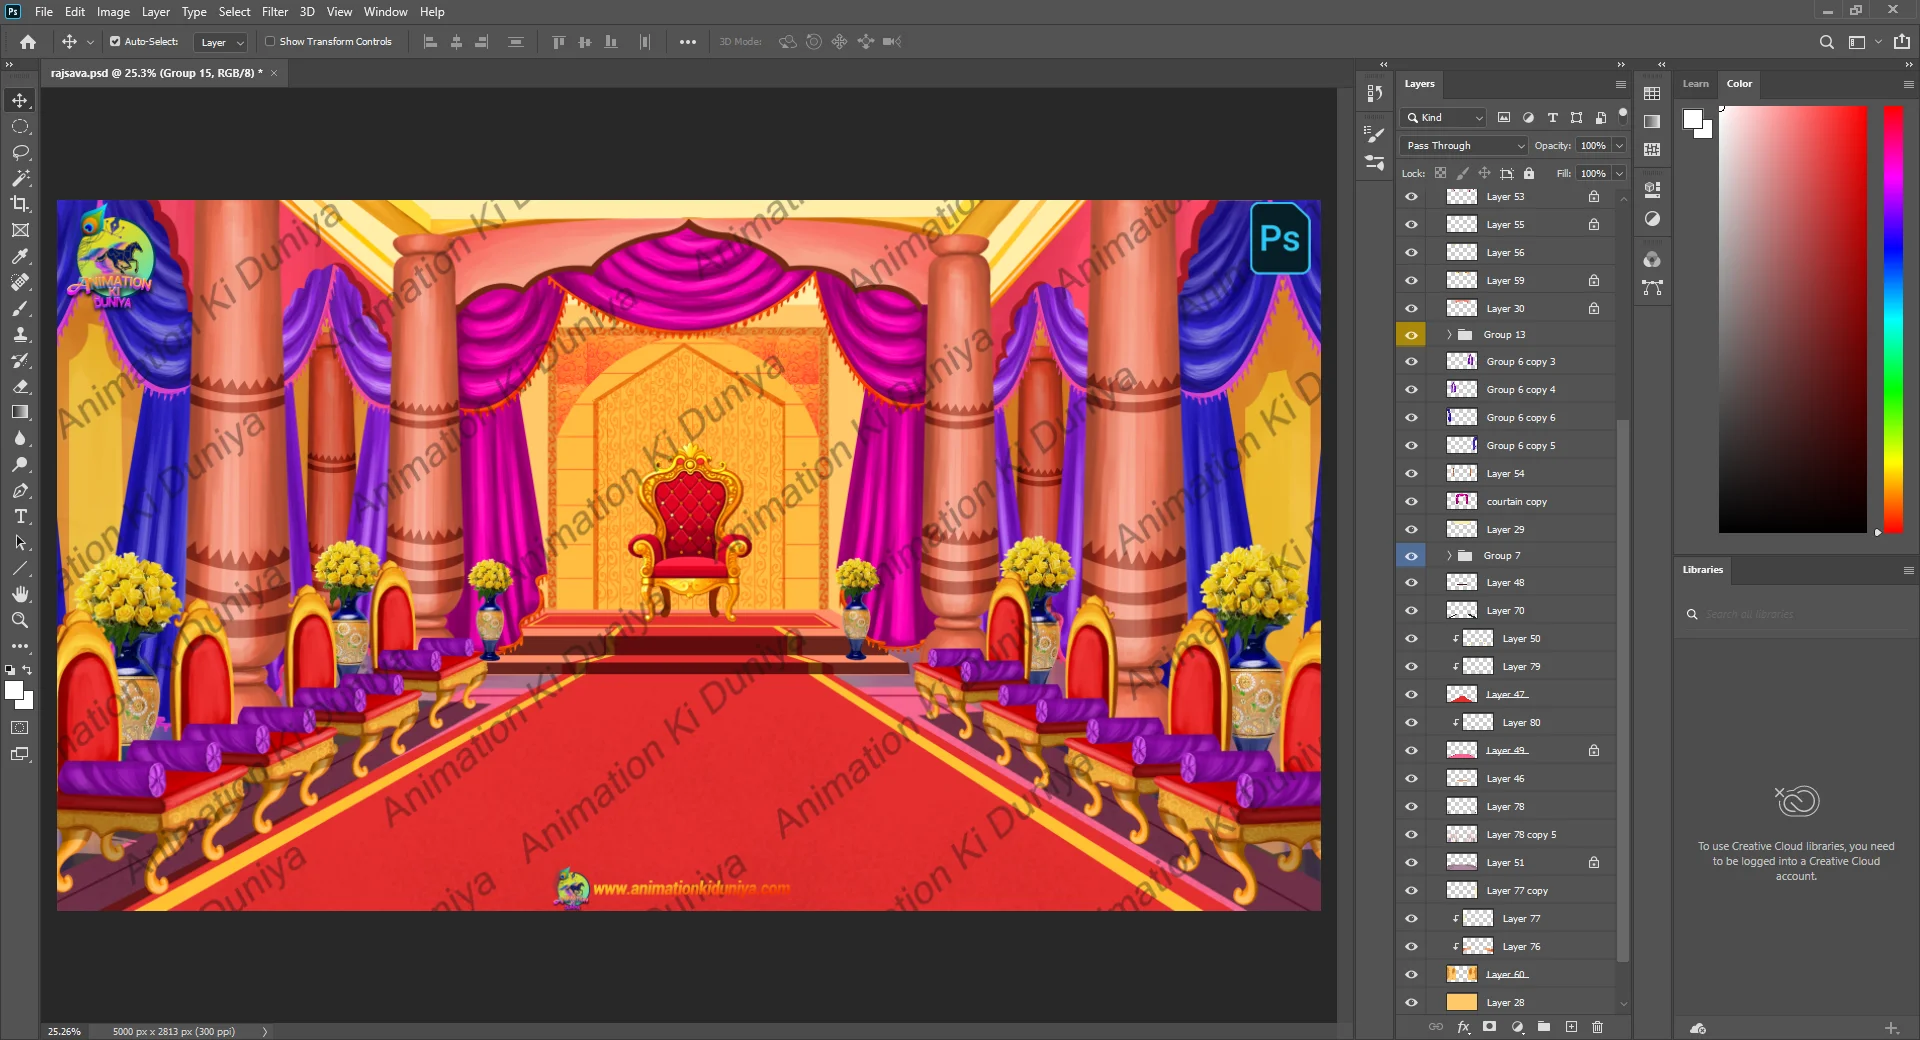Create a new group with folder icon
Viewport: 1920px width, 1040px height.
(1544, 1027)
